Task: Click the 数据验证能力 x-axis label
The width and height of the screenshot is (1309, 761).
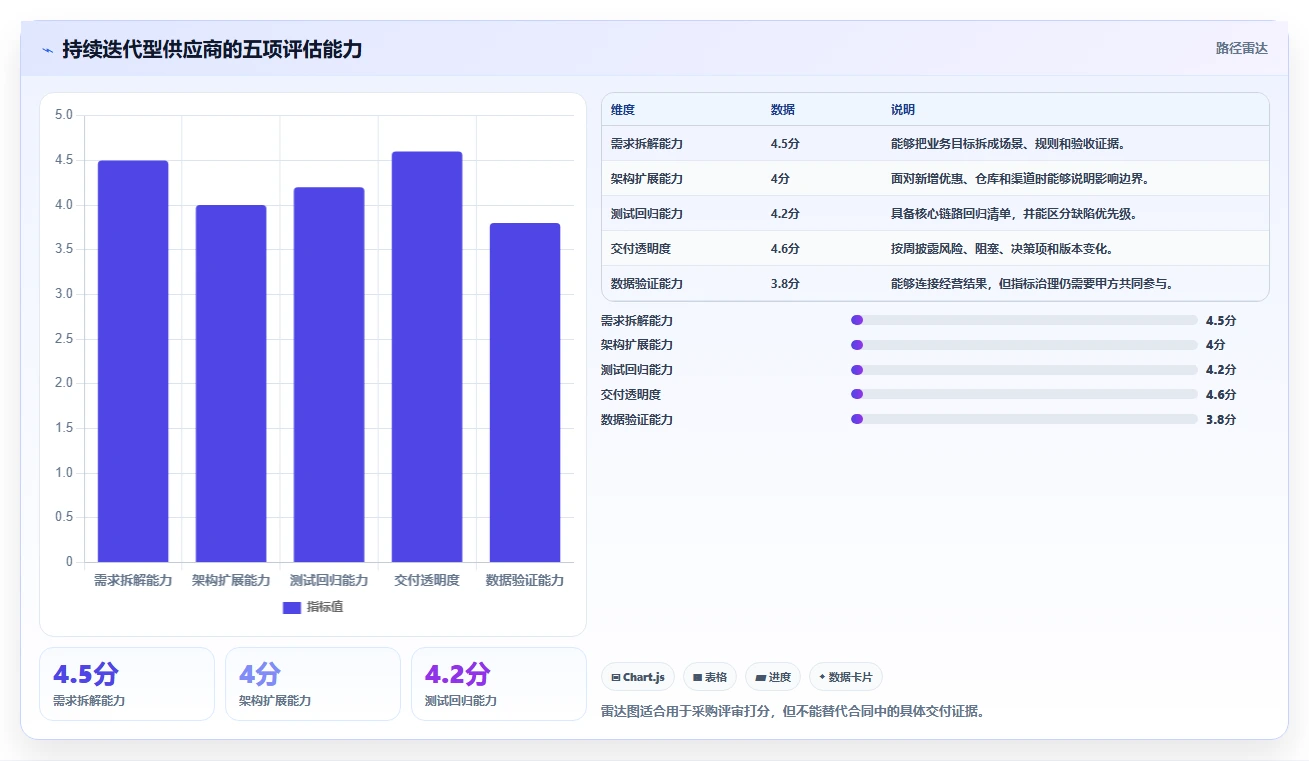Action: [x=525, y=580]
